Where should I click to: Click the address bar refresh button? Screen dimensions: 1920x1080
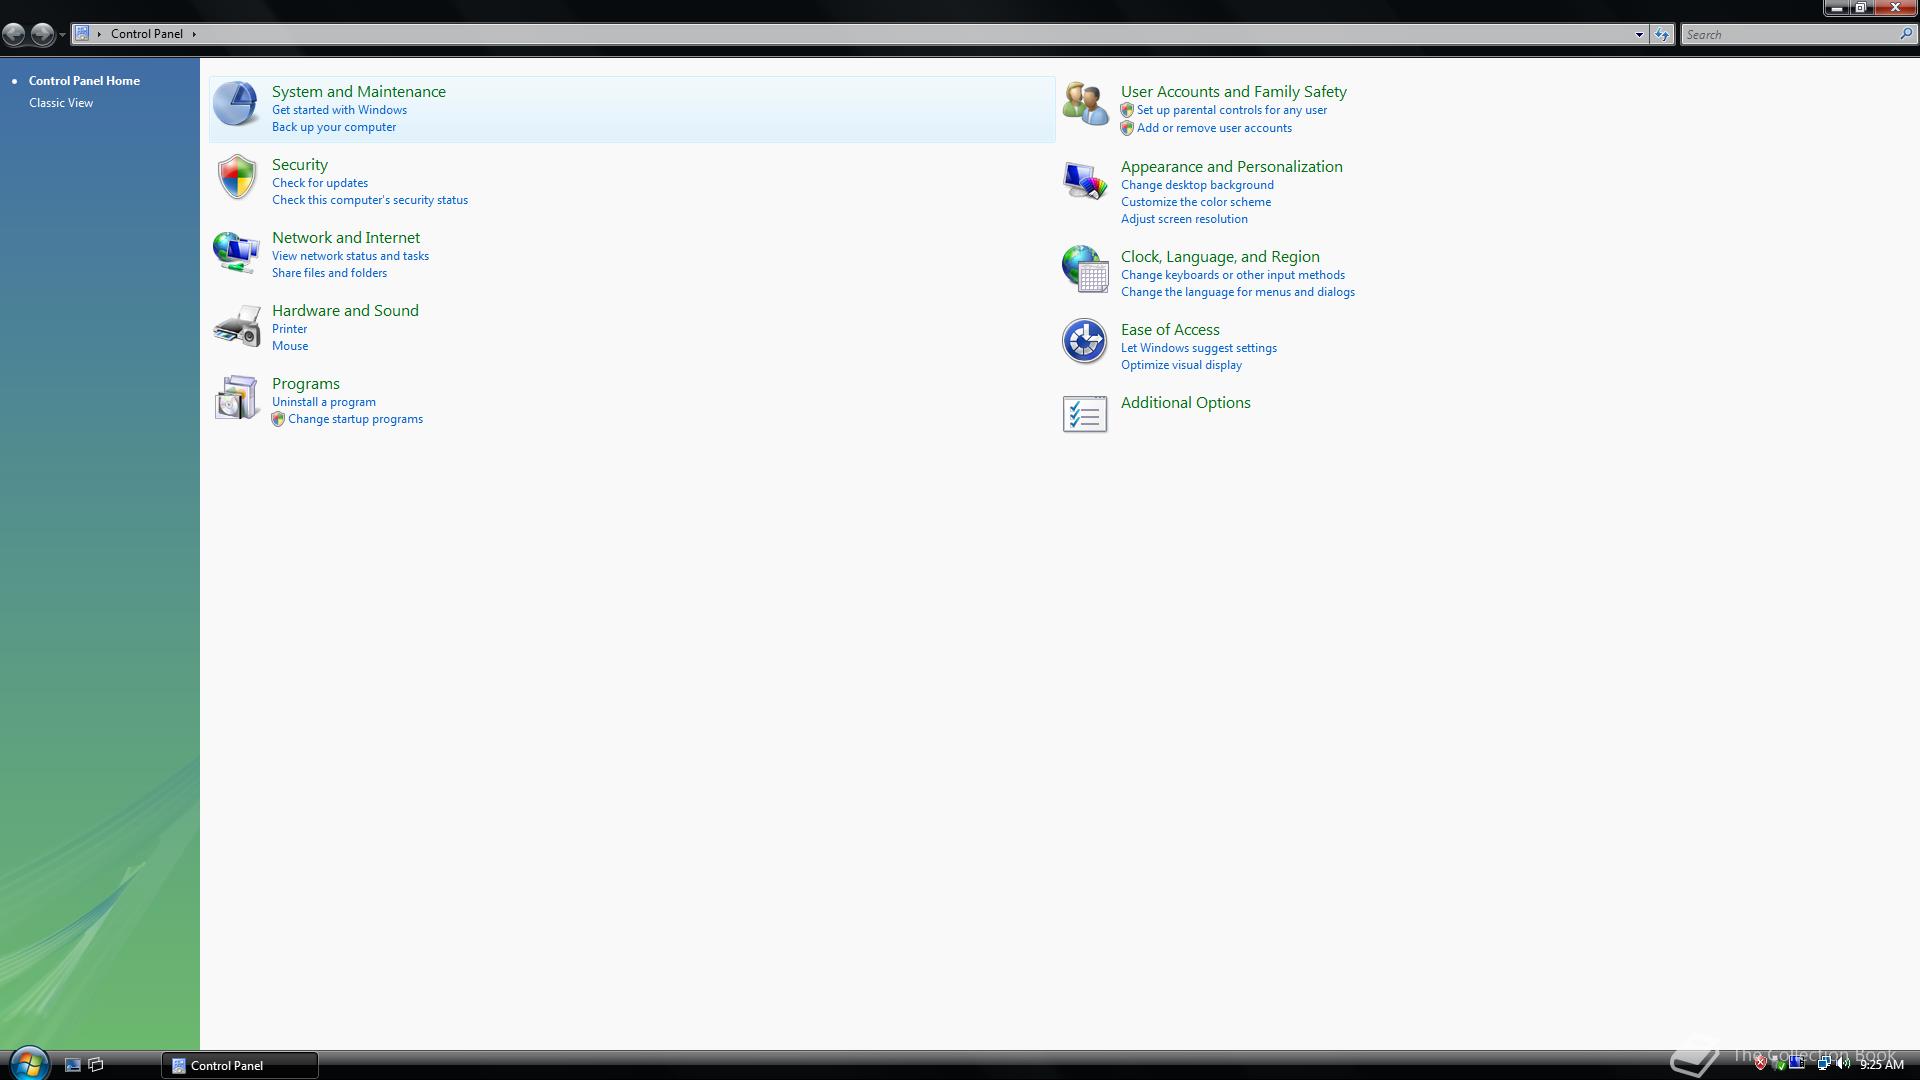1661,35
